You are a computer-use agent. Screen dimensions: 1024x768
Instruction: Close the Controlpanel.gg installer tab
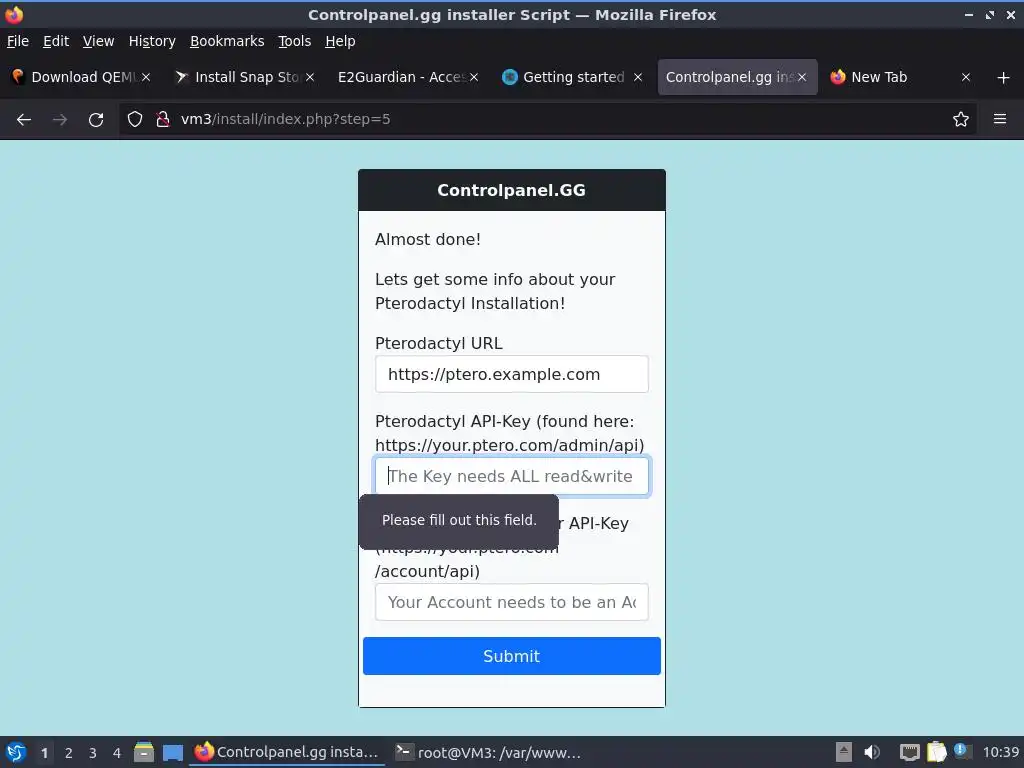[x=802, y=77]
